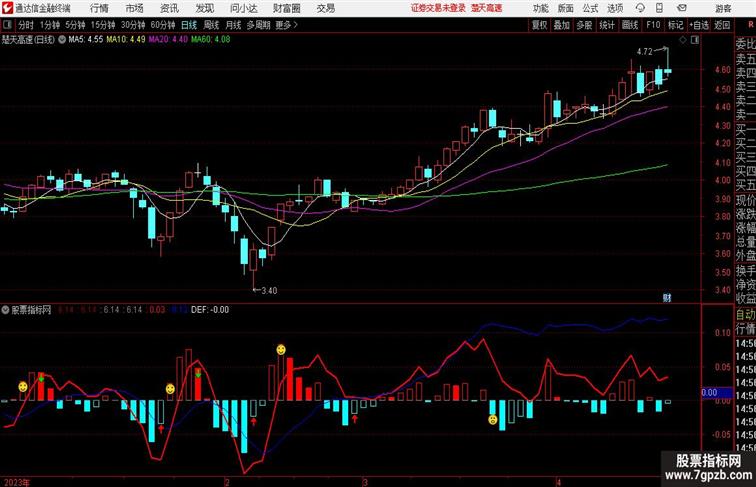Open the 选项 menu

pyautogui.click(x=615, y=8)
